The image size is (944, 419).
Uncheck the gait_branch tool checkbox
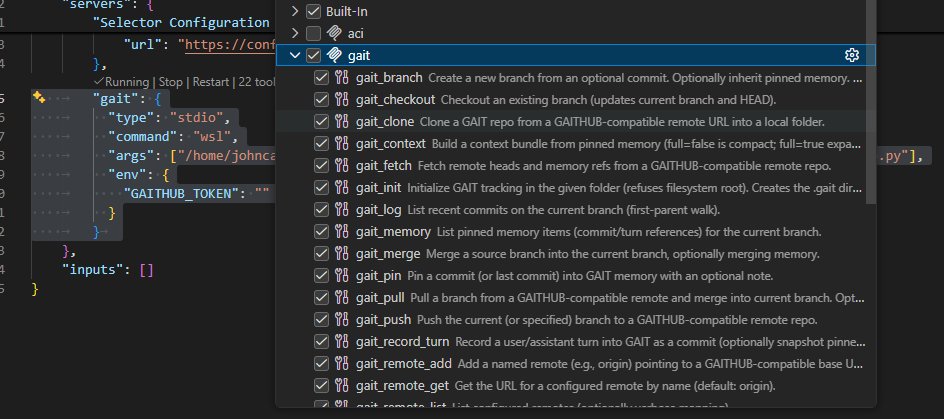point(321,78)
